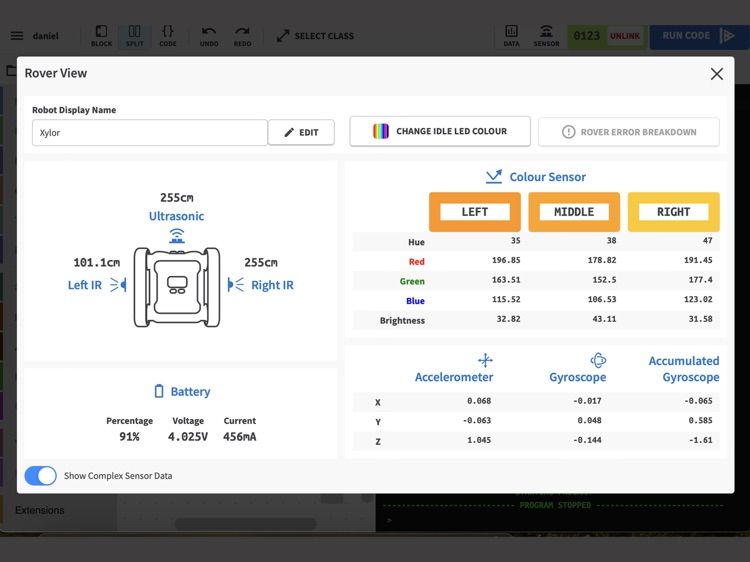Image resolution: width=750 pixels, height=562 pixels.
Task: Click the Accelerometer axes icon
Action: pos(485,360)
